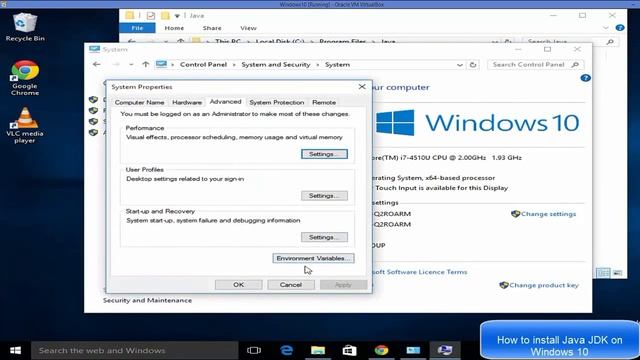Open Share ribbon tab in Java window

pos(212,28)
